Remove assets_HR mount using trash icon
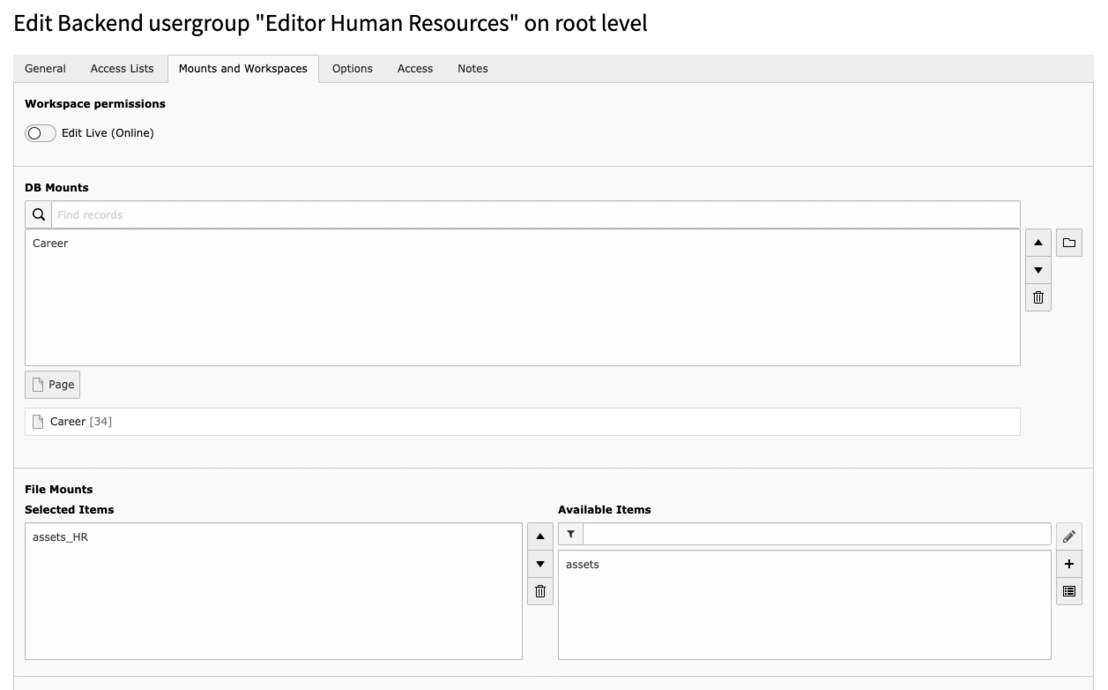 pyautogui.click(x=539, y=590)
